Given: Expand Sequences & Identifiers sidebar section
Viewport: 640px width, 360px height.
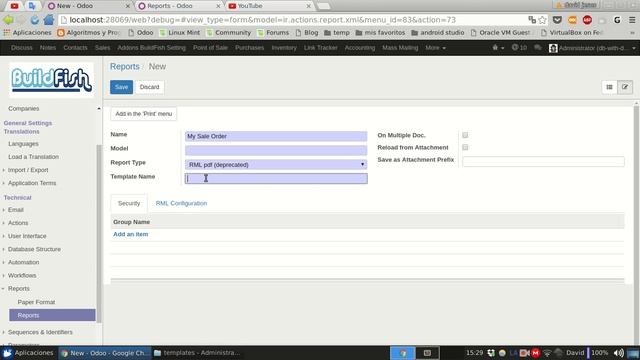Looking at the screenshot, I should [x=40, y=332].
